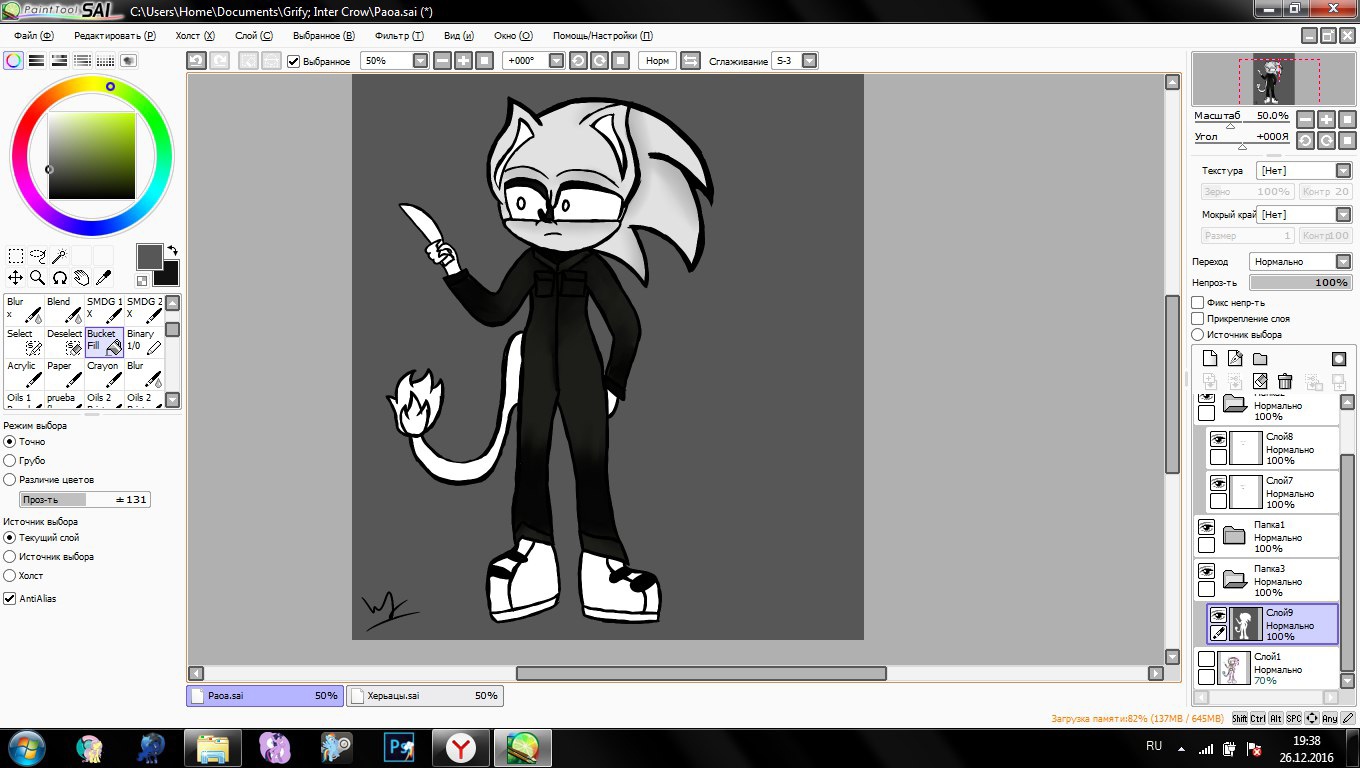This screenshot has width=1360, height=768.
Task: Enable the Фикс непр-ть checkbox
Action: [x=1198, y=303]
